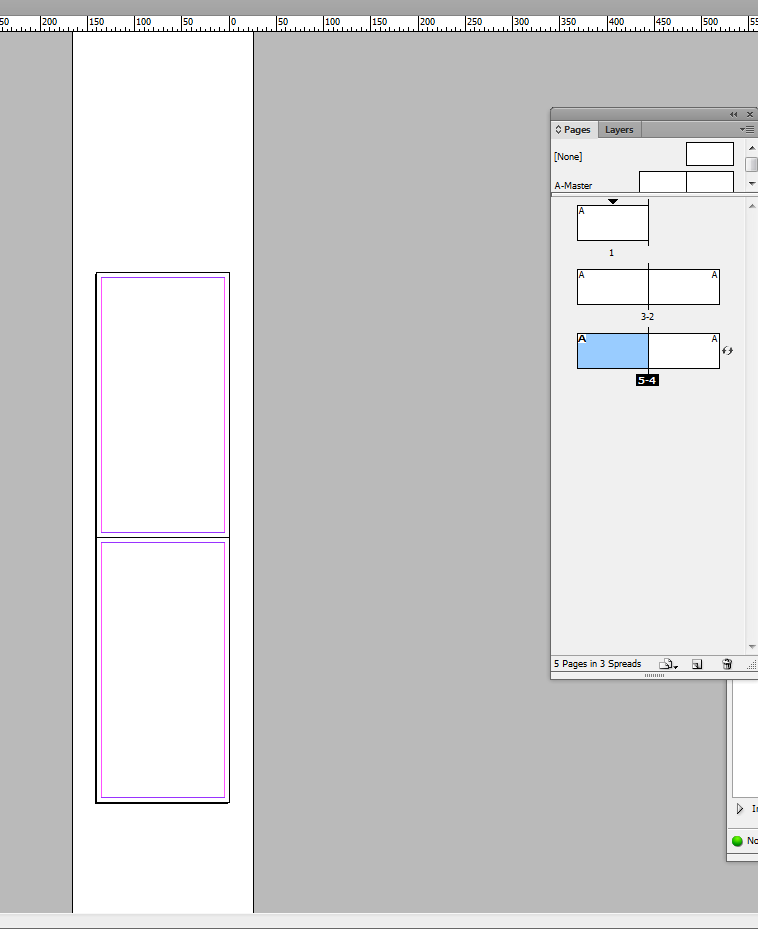Screen dimensions: 758x929
Task: Select the right page of spread 3-2
Action: [685, 287]
